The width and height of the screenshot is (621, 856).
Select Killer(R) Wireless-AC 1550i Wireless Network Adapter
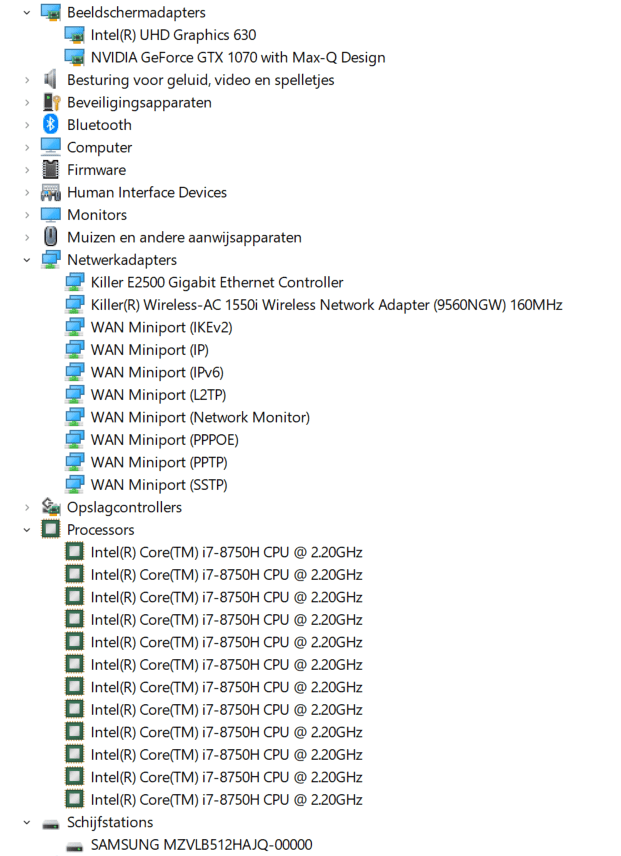pyautogui.click(x=326, y=305)
